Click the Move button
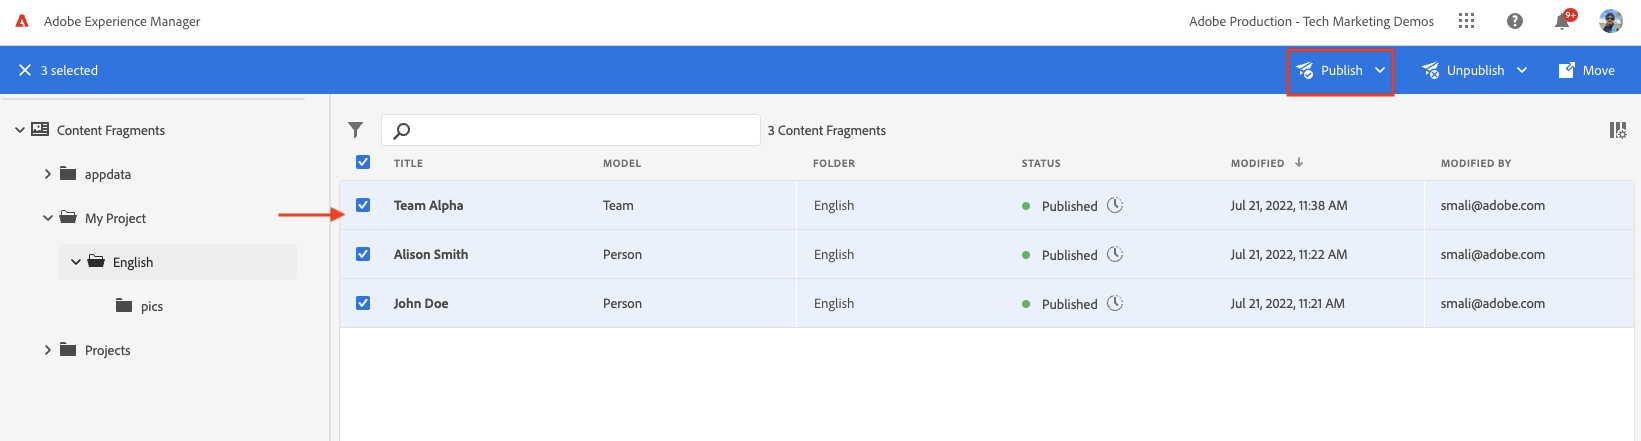1641x441 pixels. click(1587, 70)
